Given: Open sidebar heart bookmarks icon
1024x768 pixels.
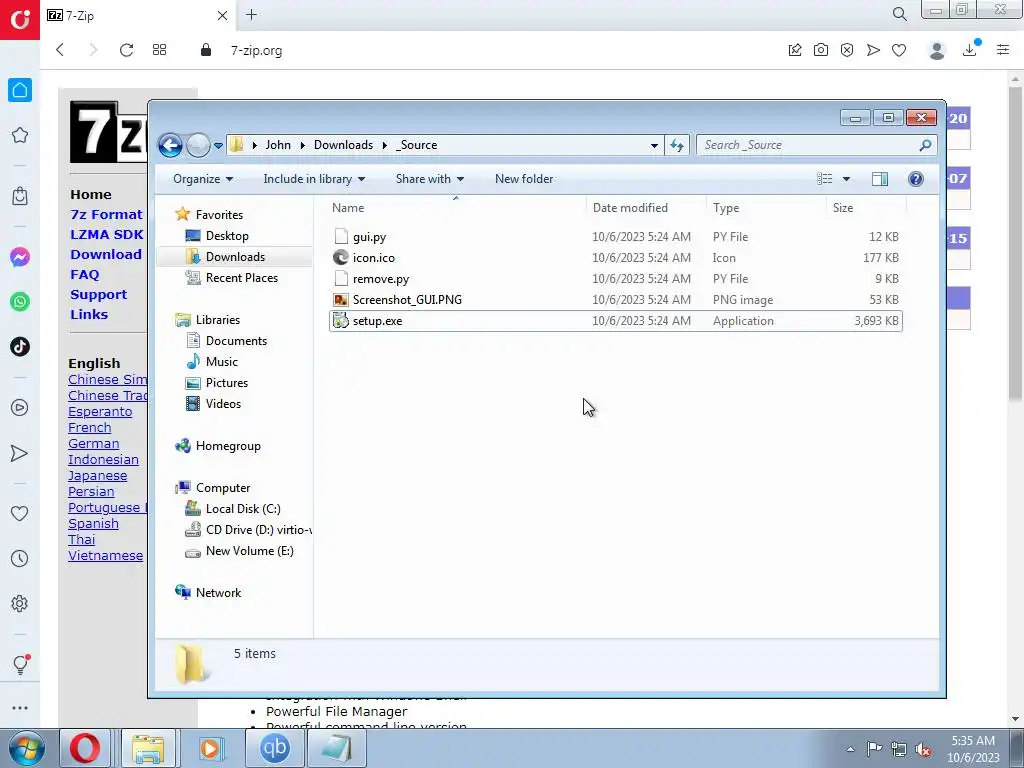Looking at the screenshot, I should [20, 513].
